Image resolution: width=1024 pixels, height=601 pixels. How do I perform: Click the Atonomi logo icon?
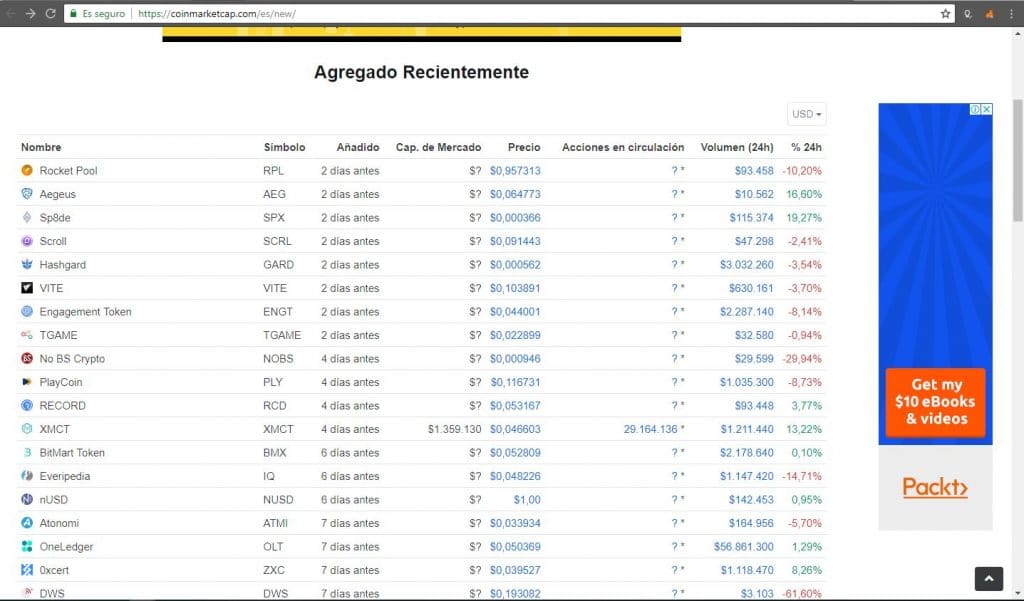tap(27, 523)
